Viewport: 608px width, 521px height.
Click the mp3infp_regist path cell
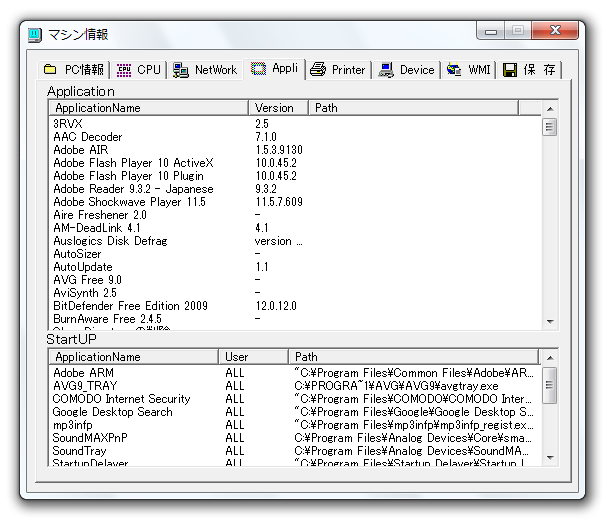(x=414, y=424)
